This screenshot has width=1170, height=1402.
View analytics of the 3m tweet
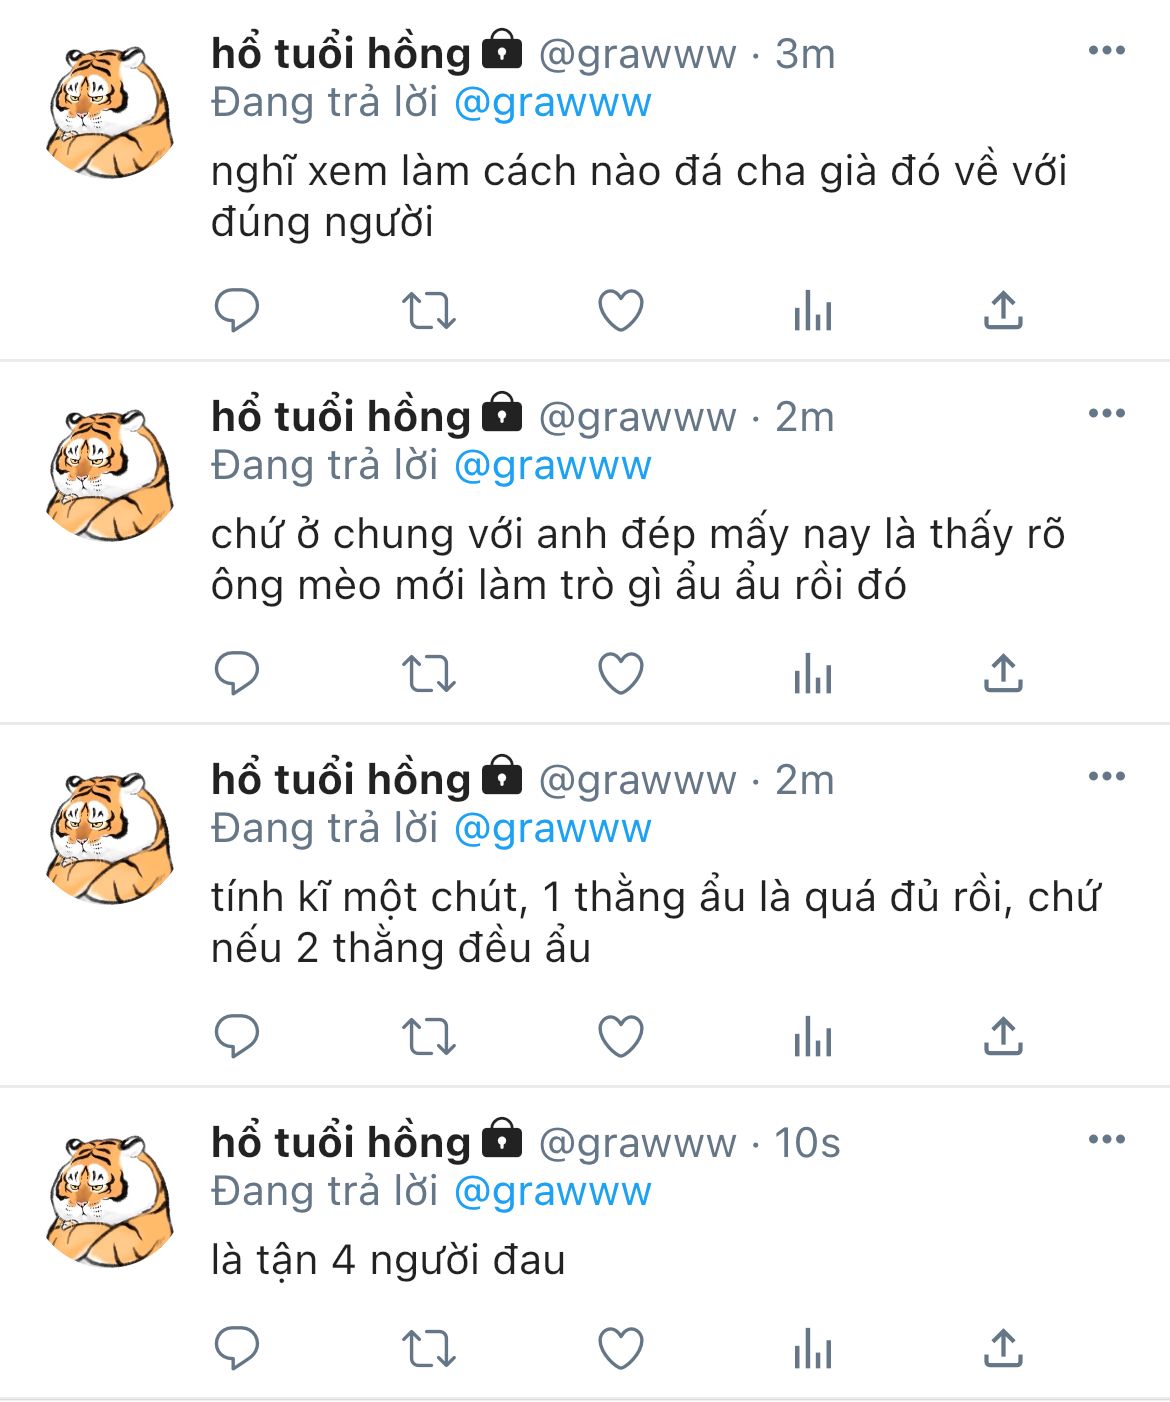[x=812, y=310]
